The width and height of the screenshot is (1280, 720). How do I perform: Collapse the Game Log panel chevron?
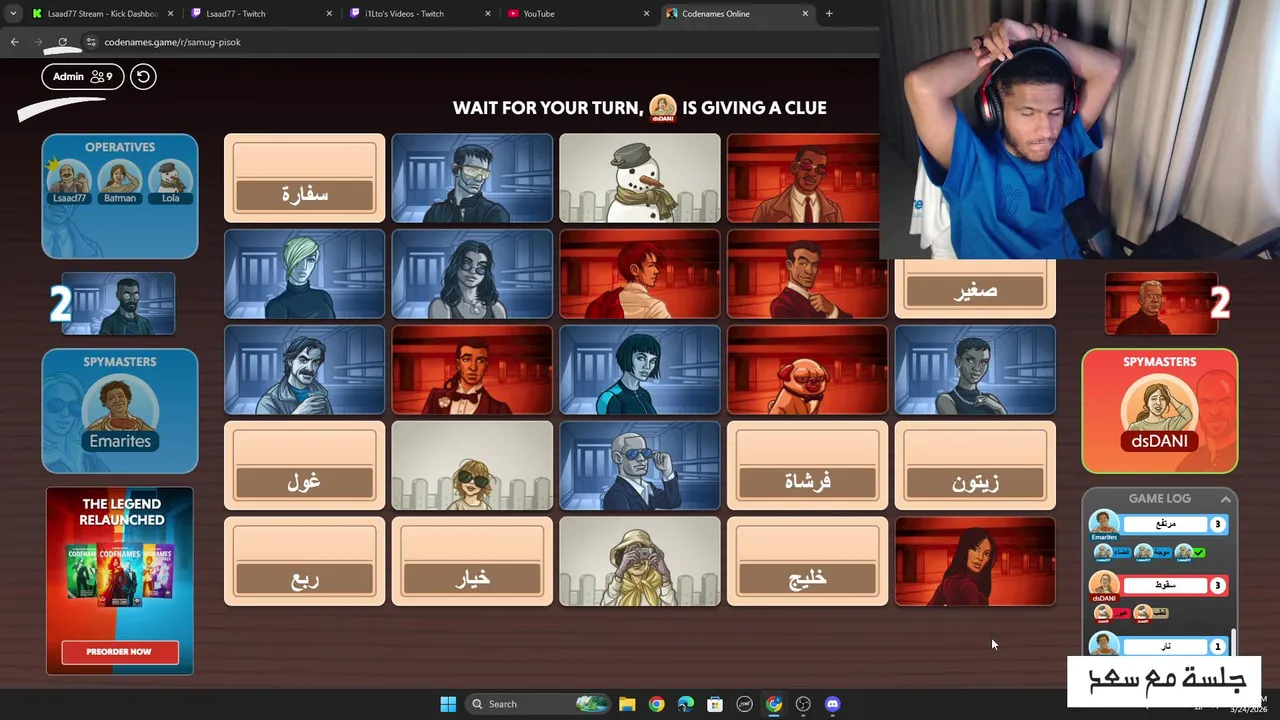click(1225, 498)
